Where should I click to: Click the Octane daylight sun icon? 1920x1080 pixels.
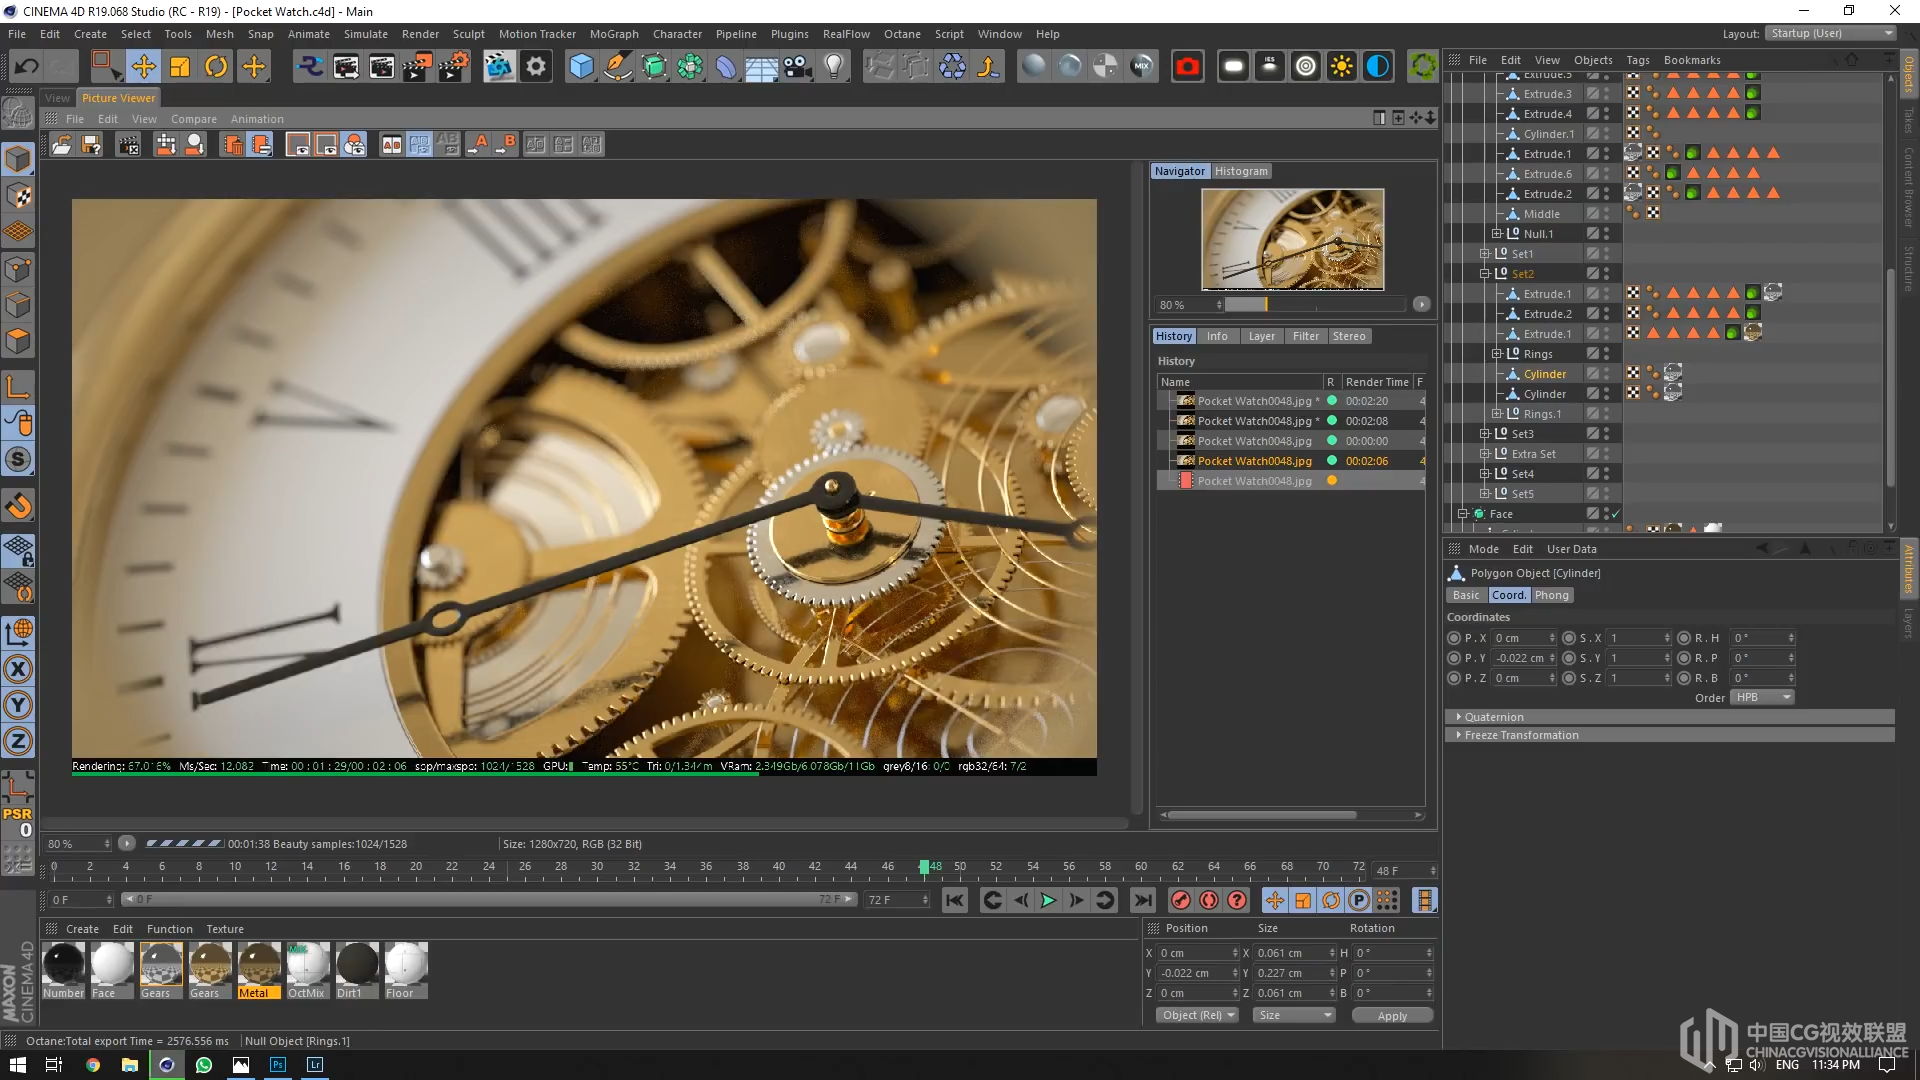[x=1342, y=67]
